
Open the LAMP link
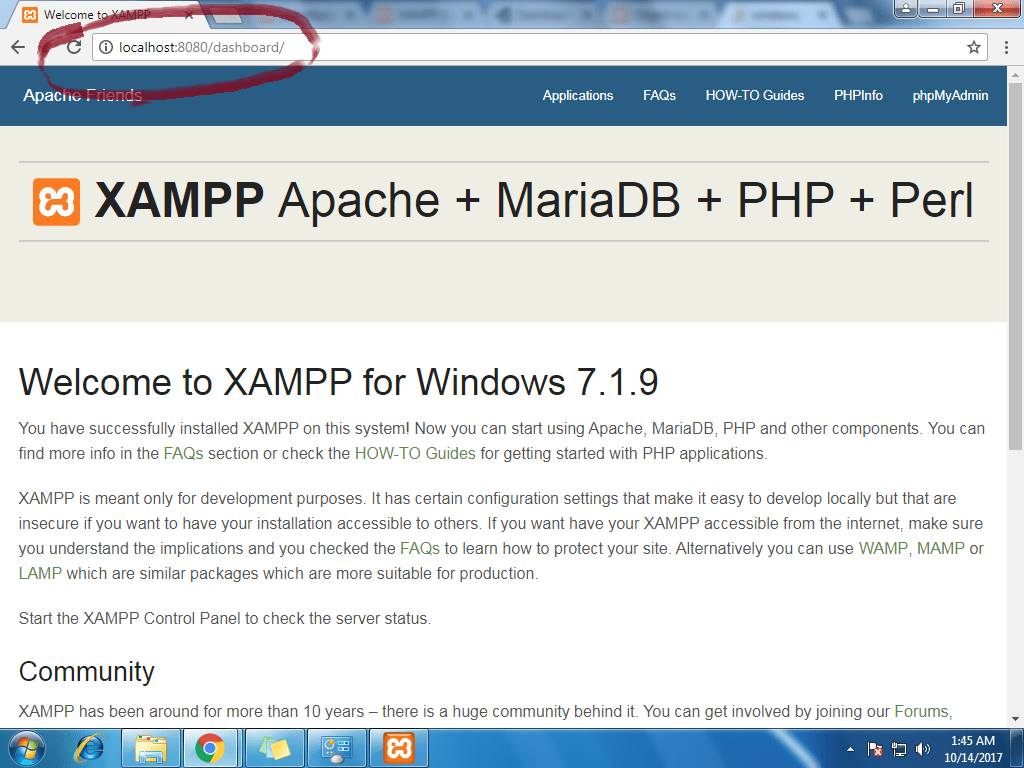tap(40, 573)
